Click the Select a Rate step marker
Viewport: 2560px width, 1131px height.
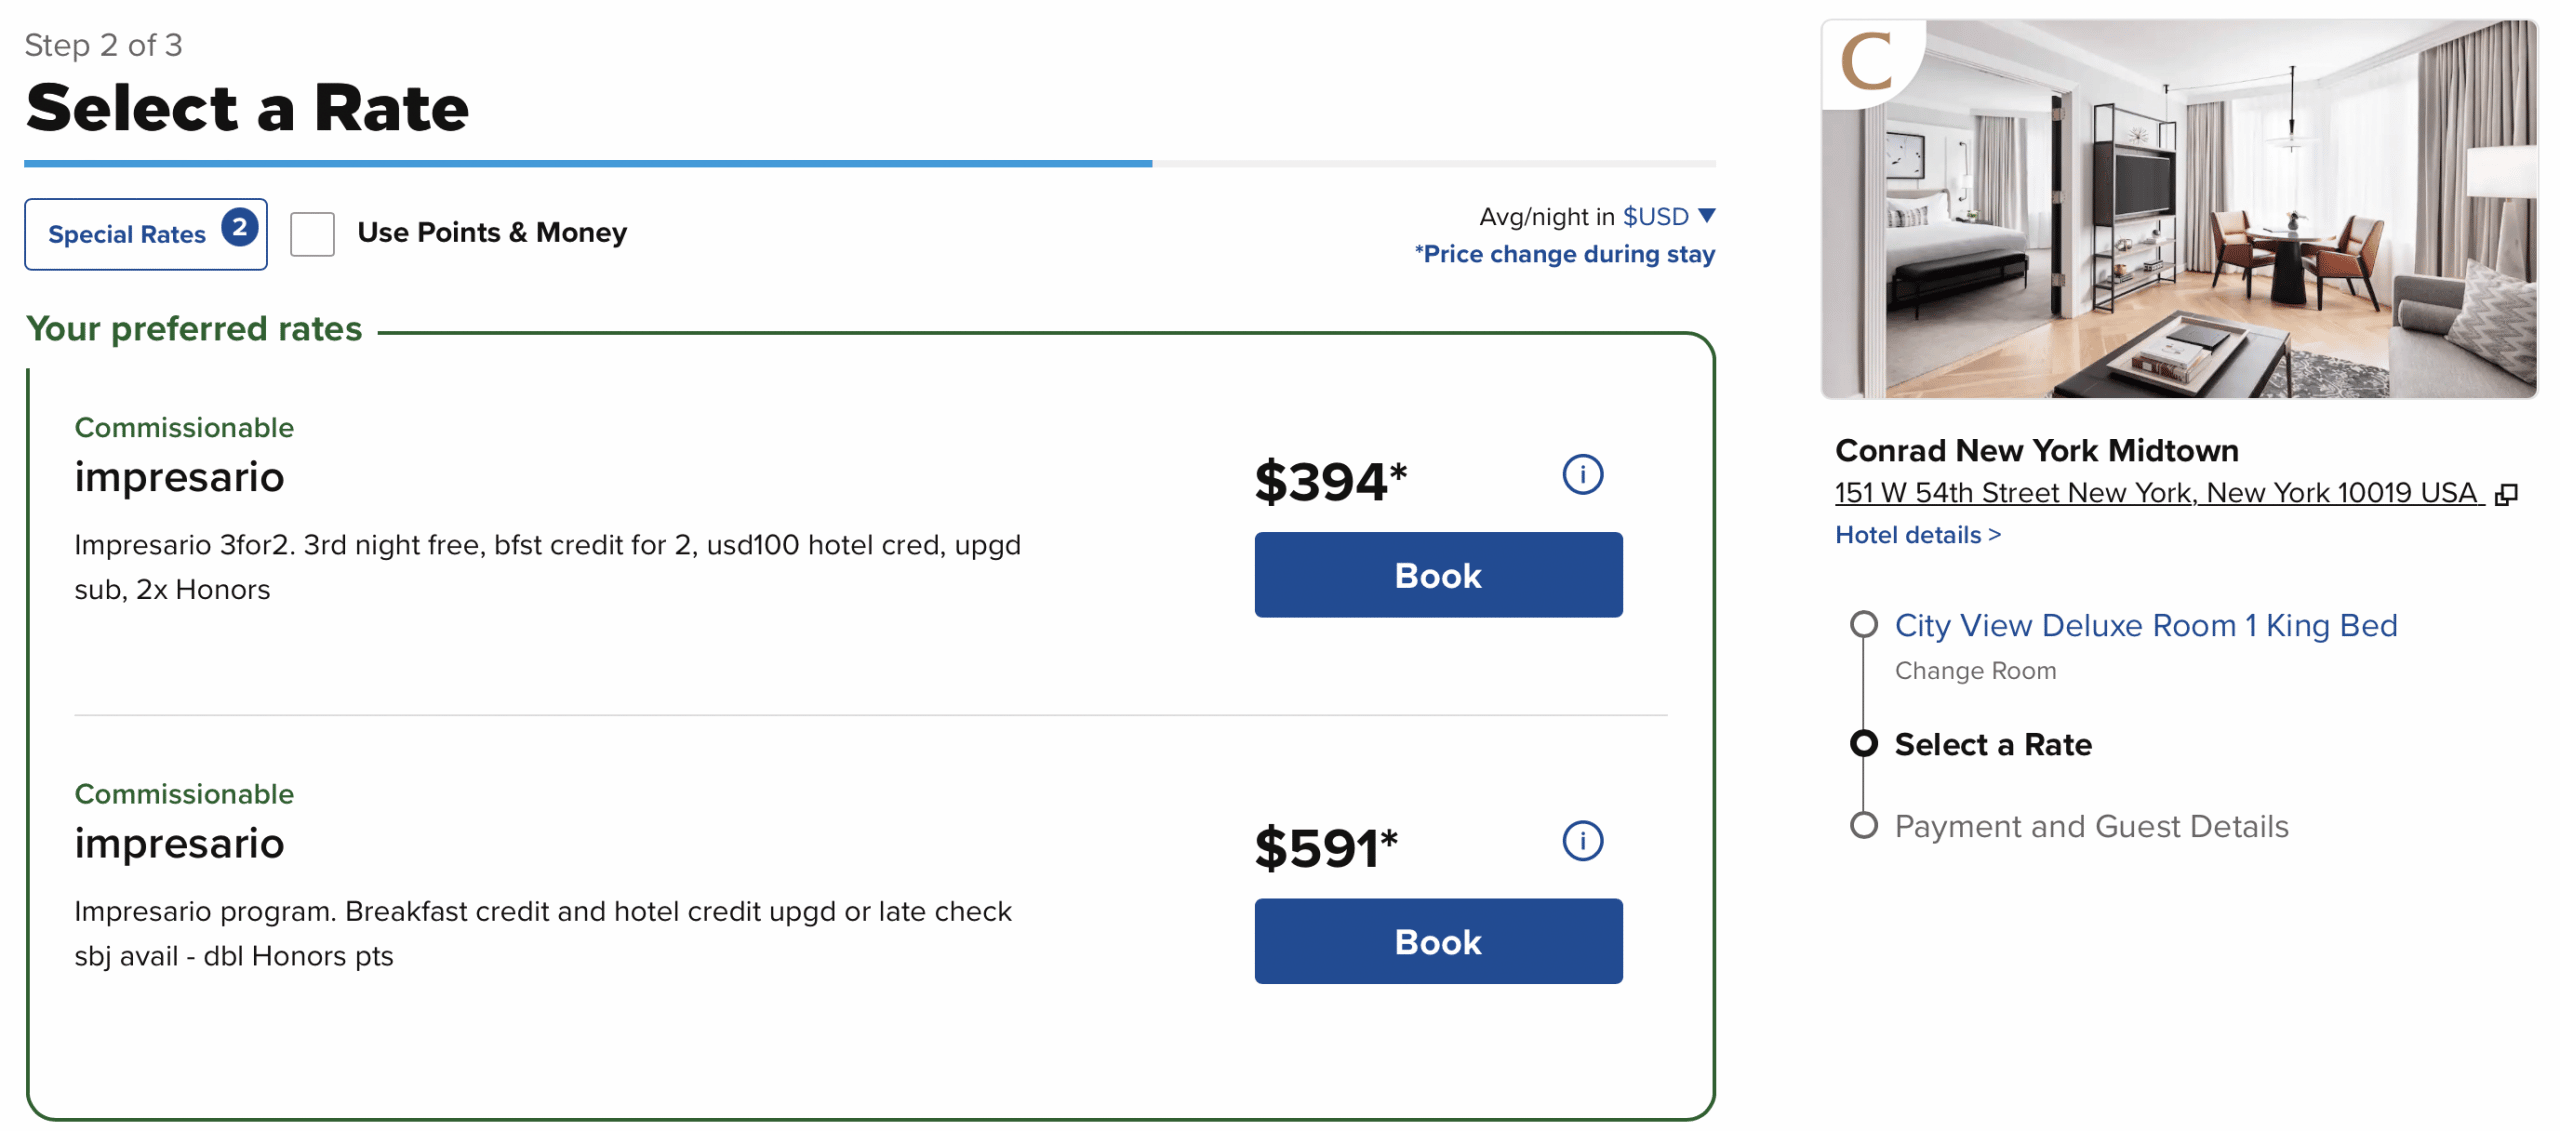tap(1863, 744)
